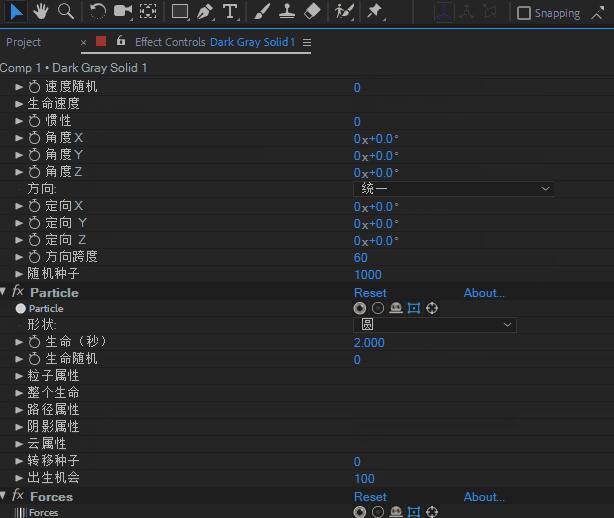Expand the 路径属性 group

[x=19, y=410]
